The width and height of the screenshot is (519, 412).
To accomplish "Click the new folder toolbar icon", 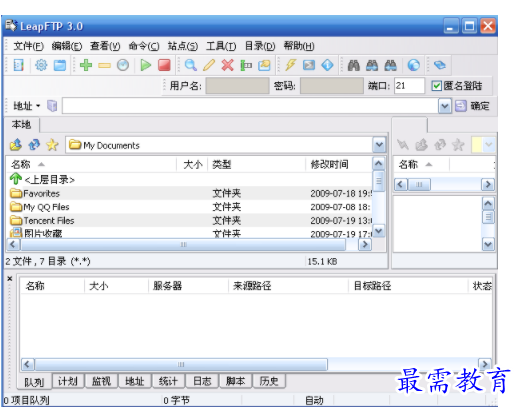I will (x=264, y=65).
